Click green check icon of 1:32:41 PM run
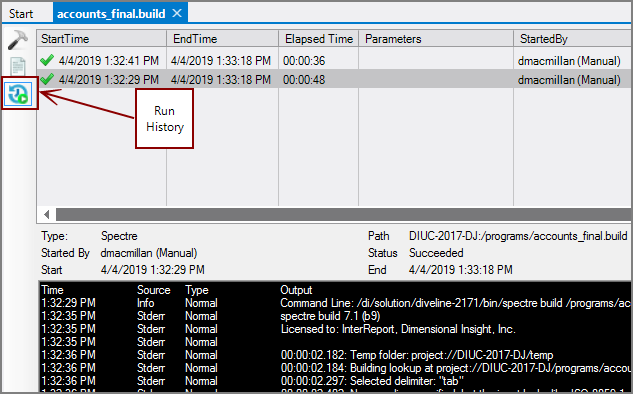Image resolution: width=633 pixels, height=394 pixels. pyautogui.click(x=47, y=60)
